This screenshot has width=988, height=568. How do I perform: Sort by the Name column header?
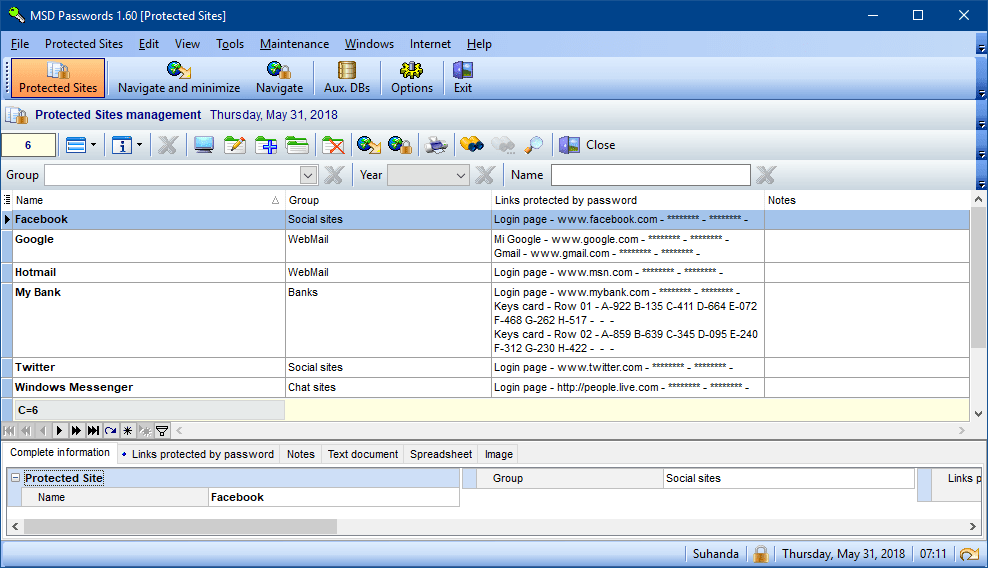[x=148, y=200]
